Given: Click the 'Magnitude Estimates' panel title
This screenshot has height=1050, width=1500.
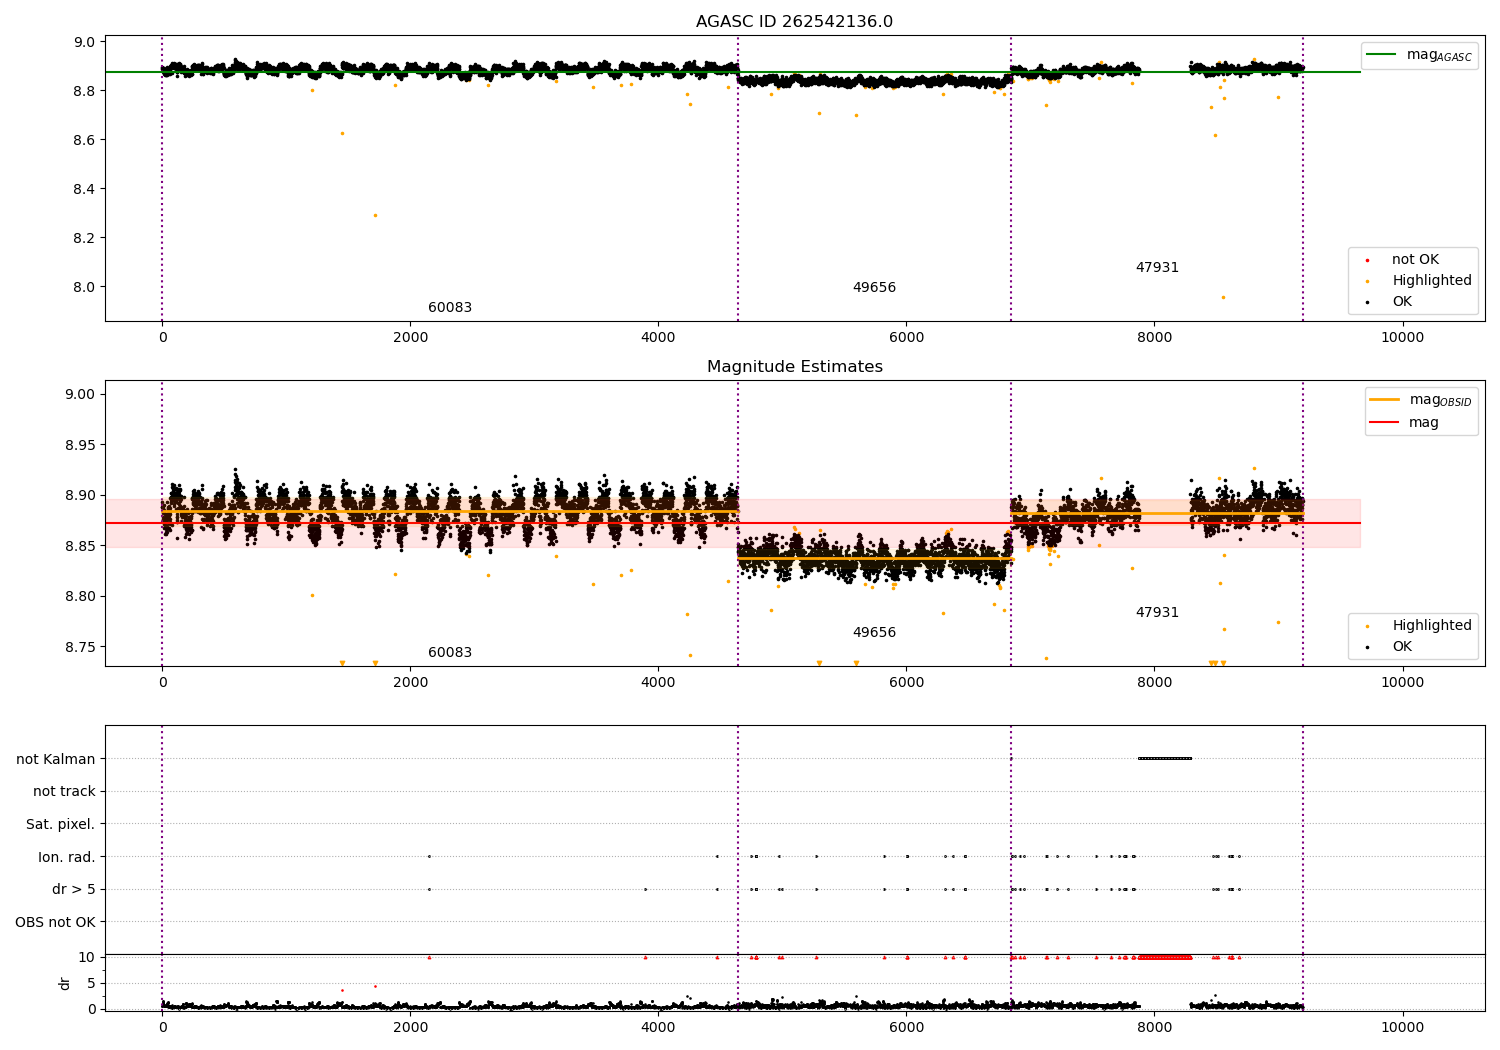Looking at the screenshot, I should (794, 367).
